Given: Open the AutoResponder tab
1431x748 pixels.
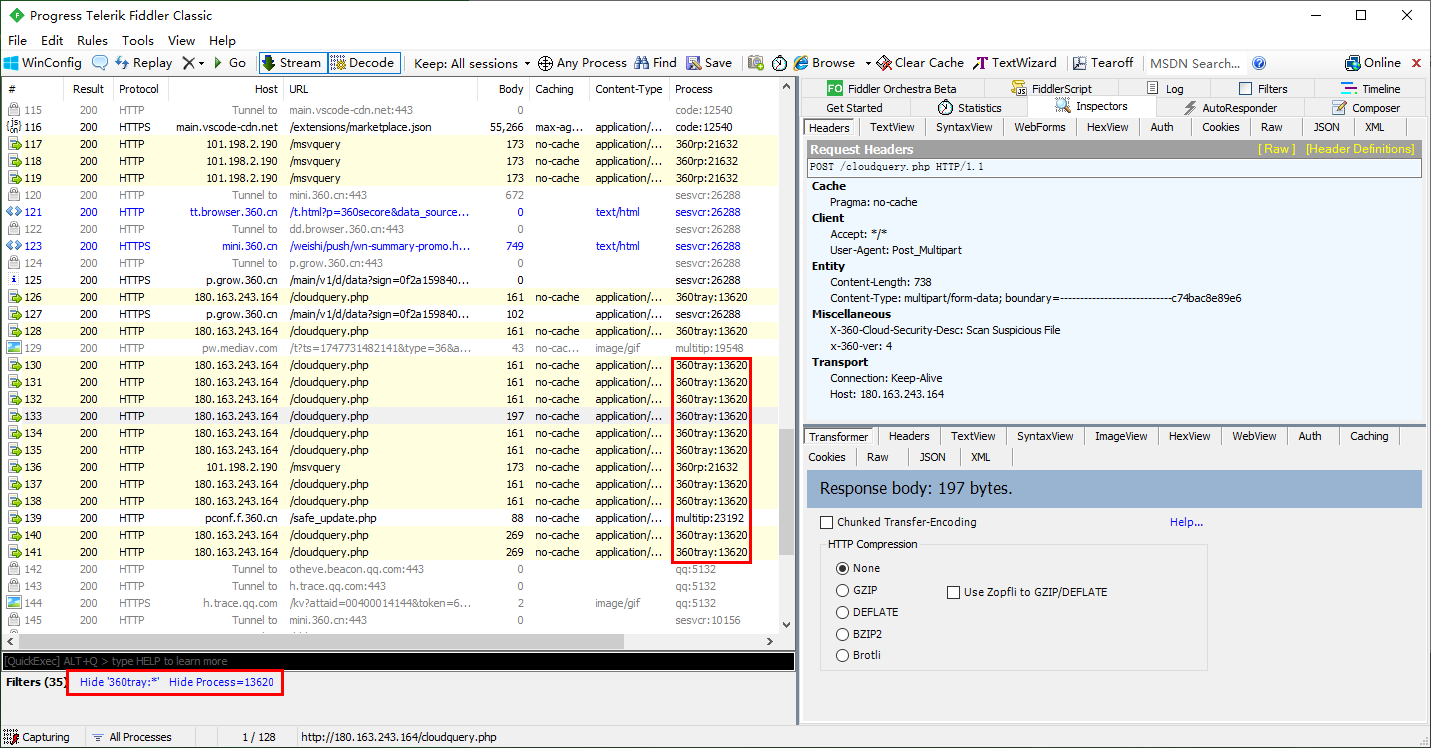Looking at the screenshot, I should pyautogui.click(x=1230, y=108).
